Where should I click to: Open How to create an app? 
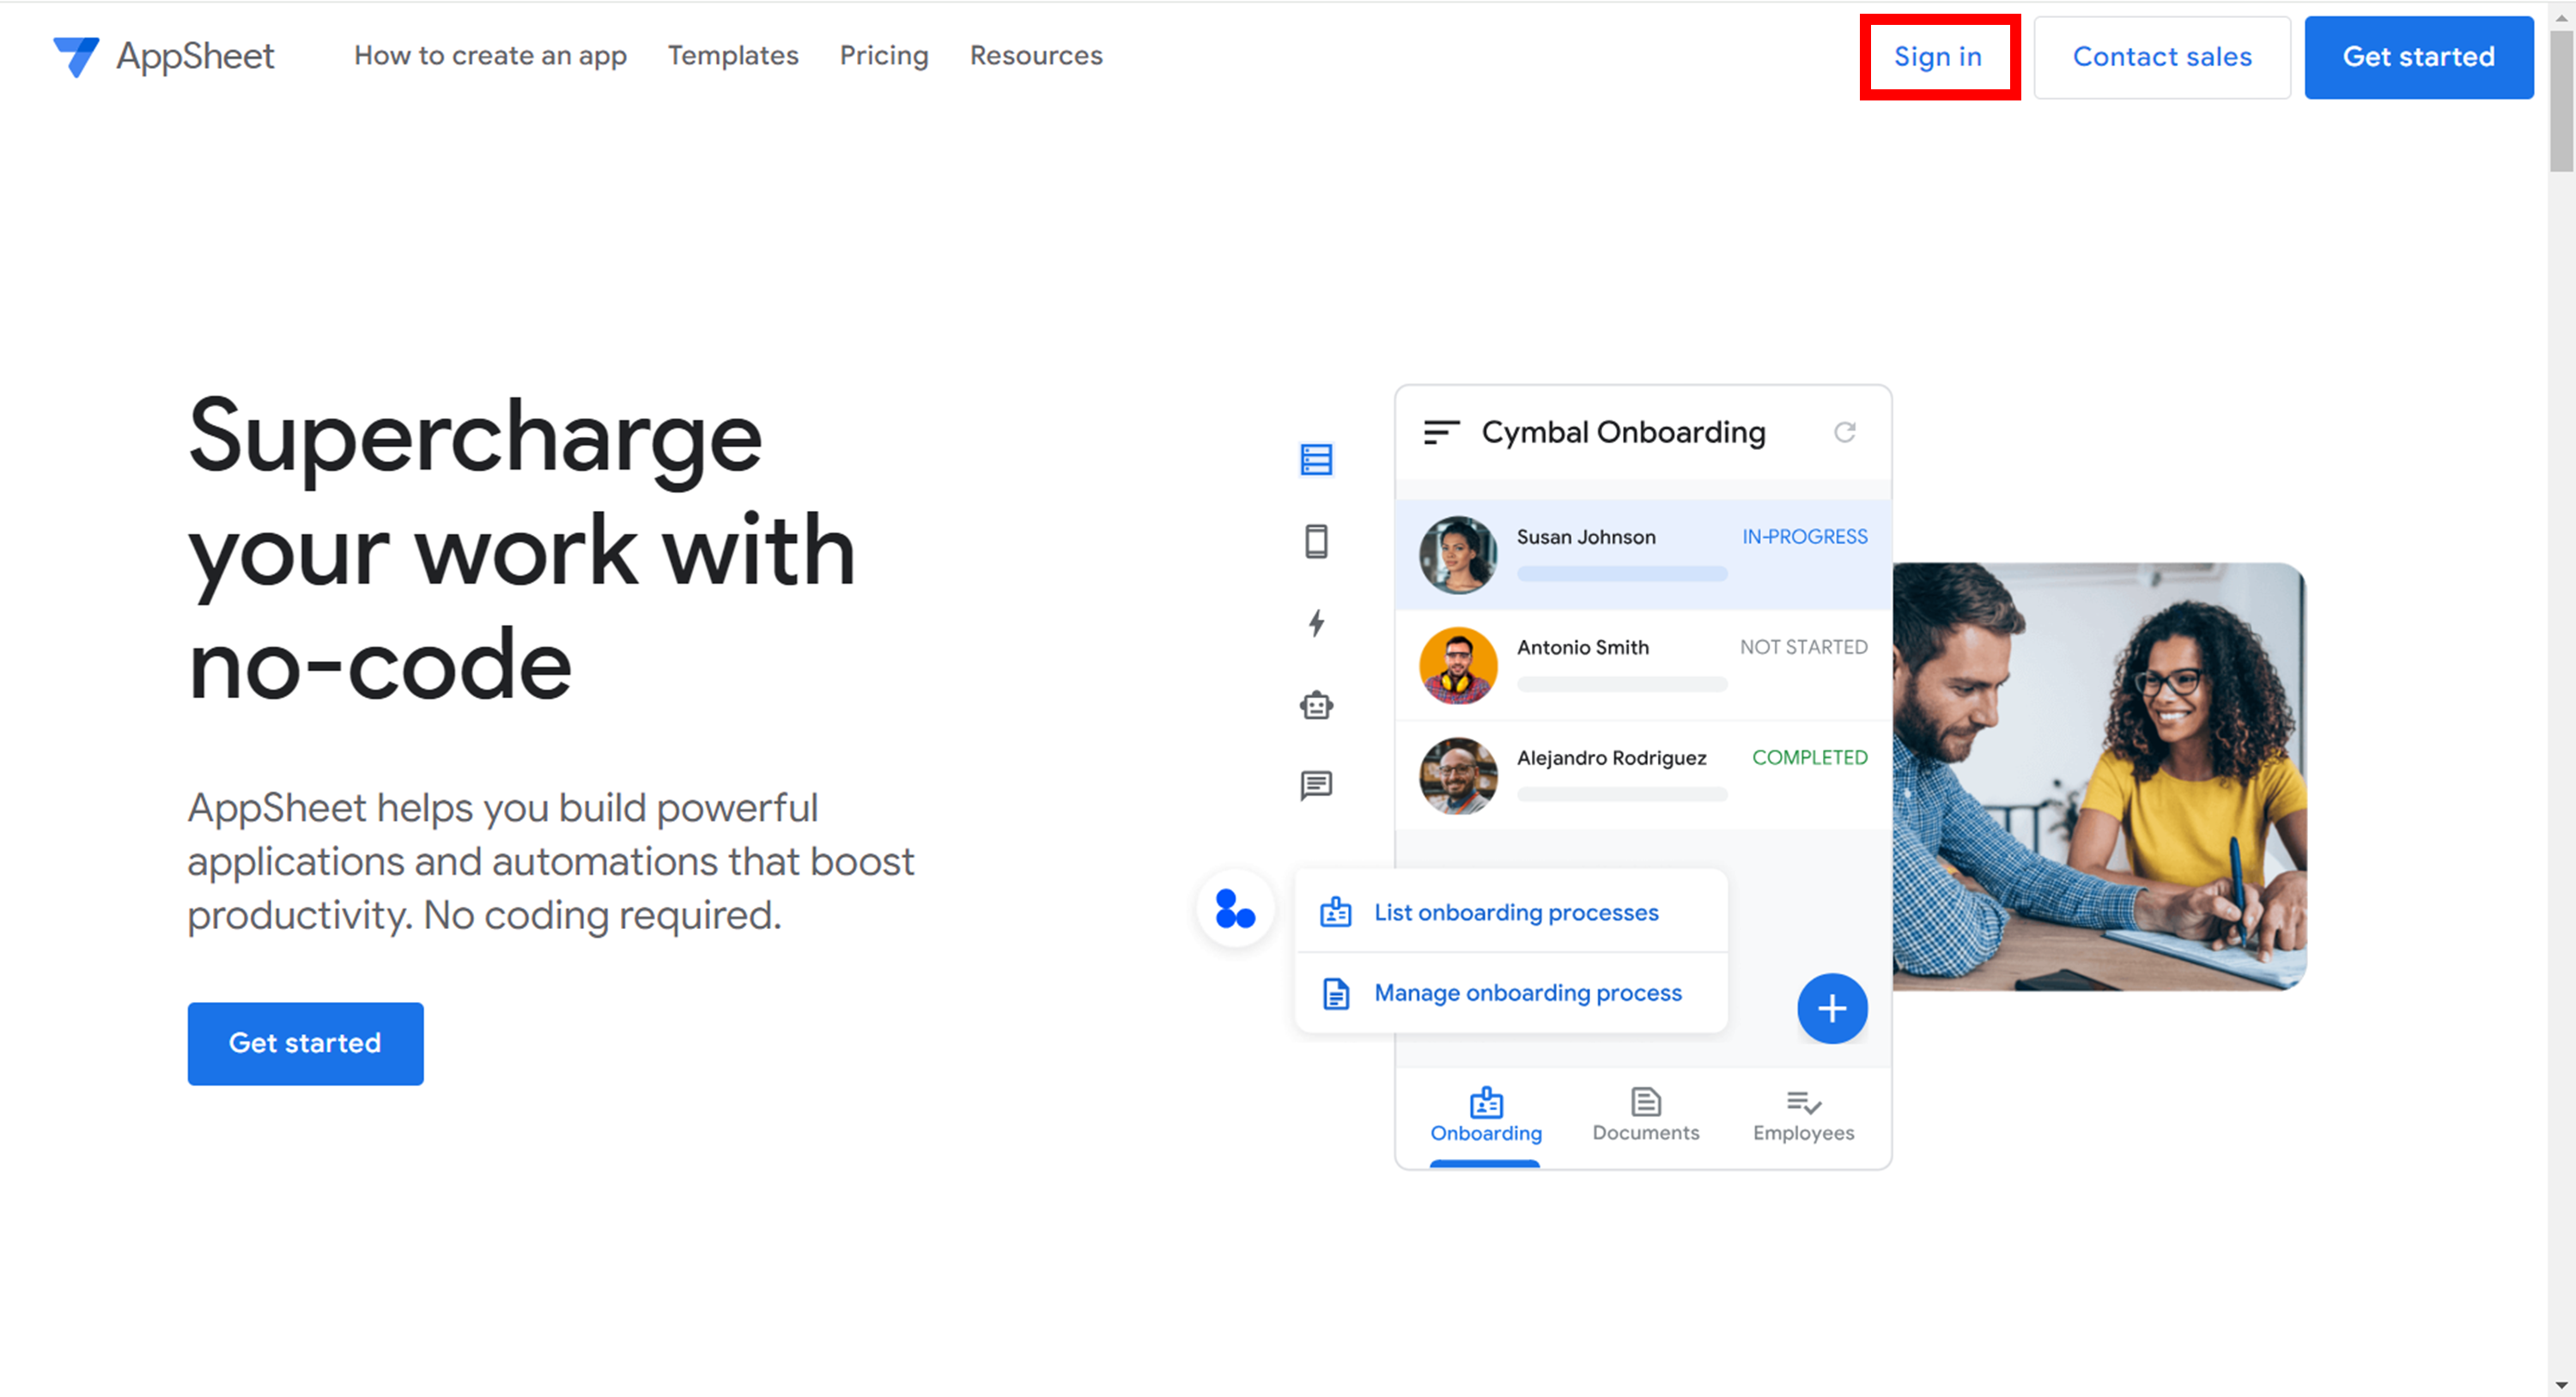tap(490, 56)
